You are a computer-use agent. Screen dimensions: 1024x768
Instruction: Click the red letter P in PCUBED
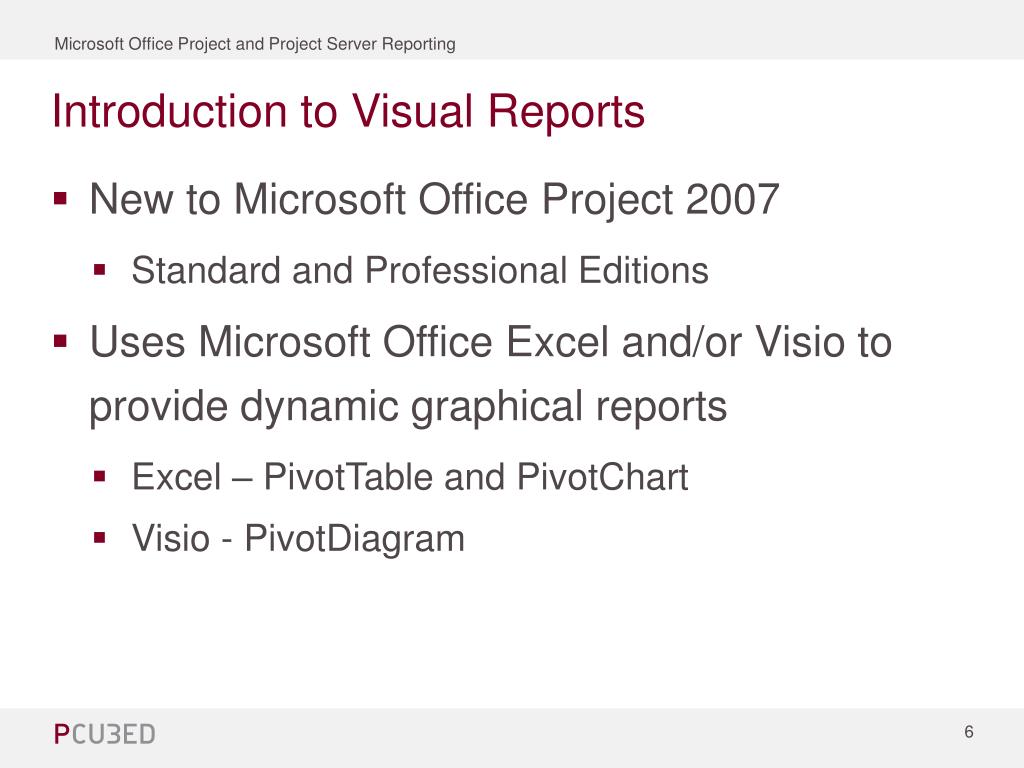[61, 734]
